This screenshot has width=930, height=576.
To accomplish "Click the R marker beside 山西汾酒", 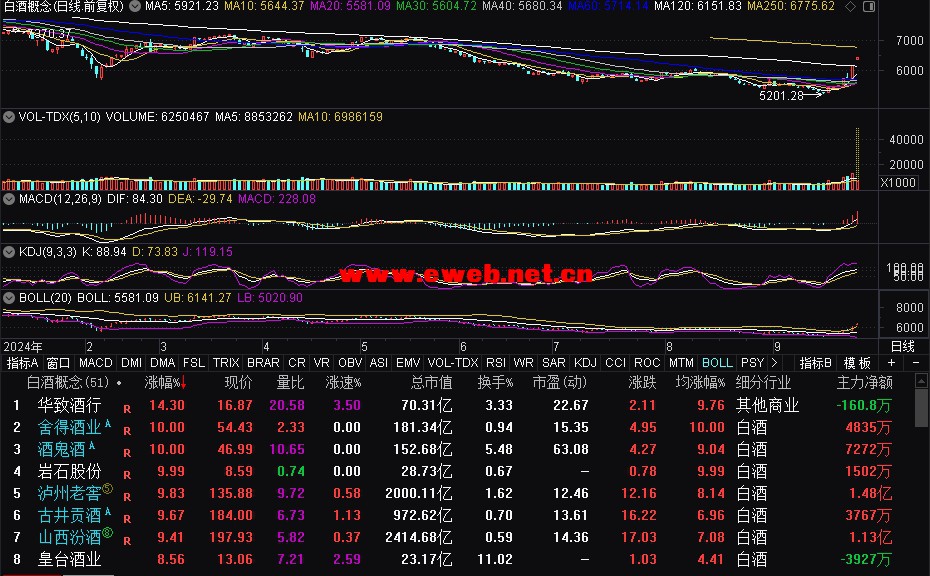I will (127, 540).
